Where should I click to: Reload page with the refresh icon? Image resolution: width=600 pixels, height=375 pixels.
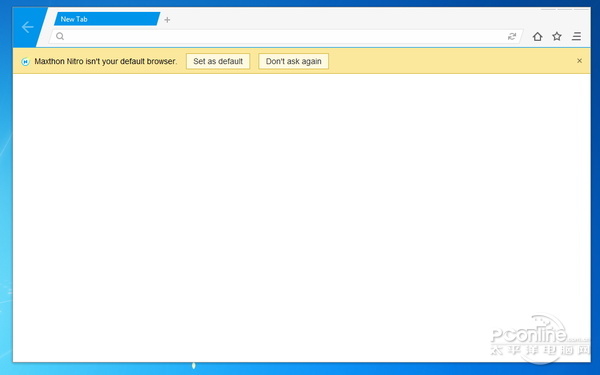click(x=512, y=36)
